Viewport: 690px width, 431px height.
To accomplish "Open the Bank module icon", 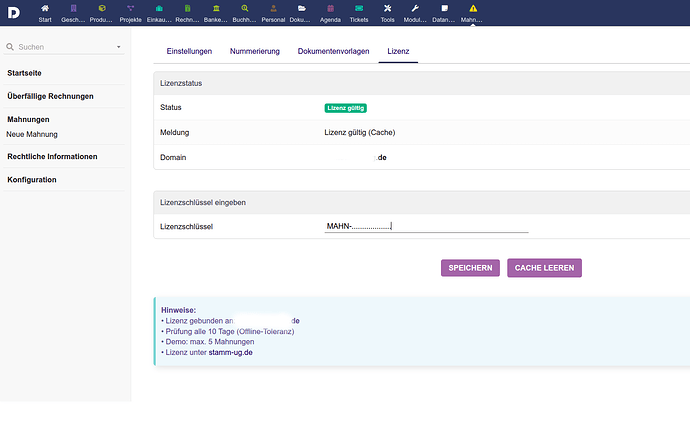I will (x=216, y=9).
